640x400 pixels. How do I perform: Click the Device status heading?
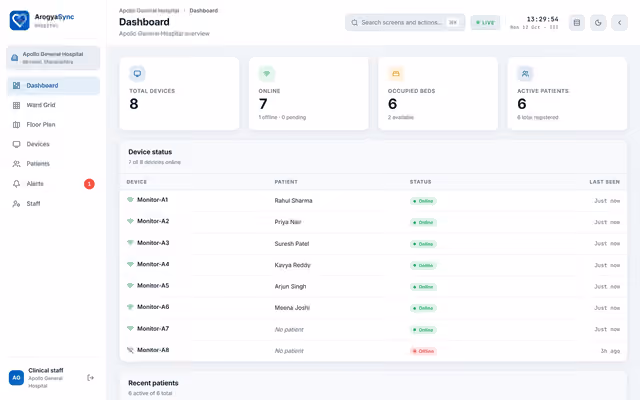point(150,152)
